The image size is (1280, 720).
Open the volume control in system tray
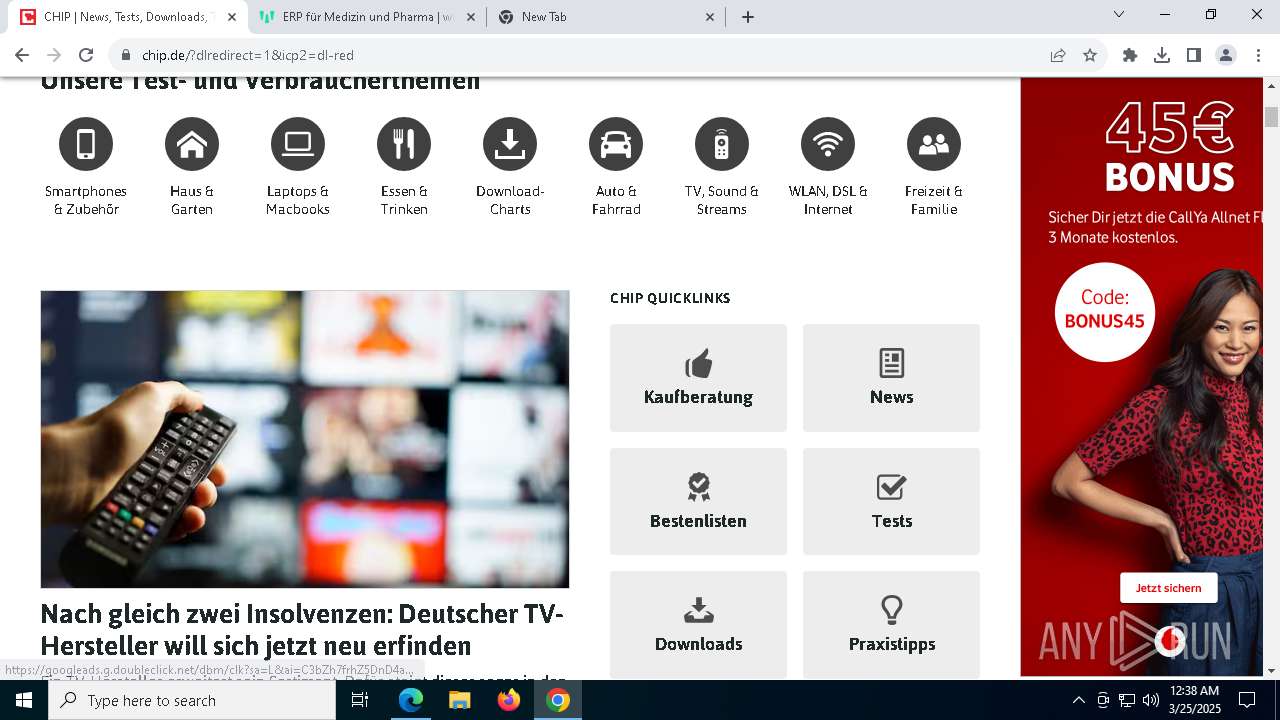click(1151, 700)
